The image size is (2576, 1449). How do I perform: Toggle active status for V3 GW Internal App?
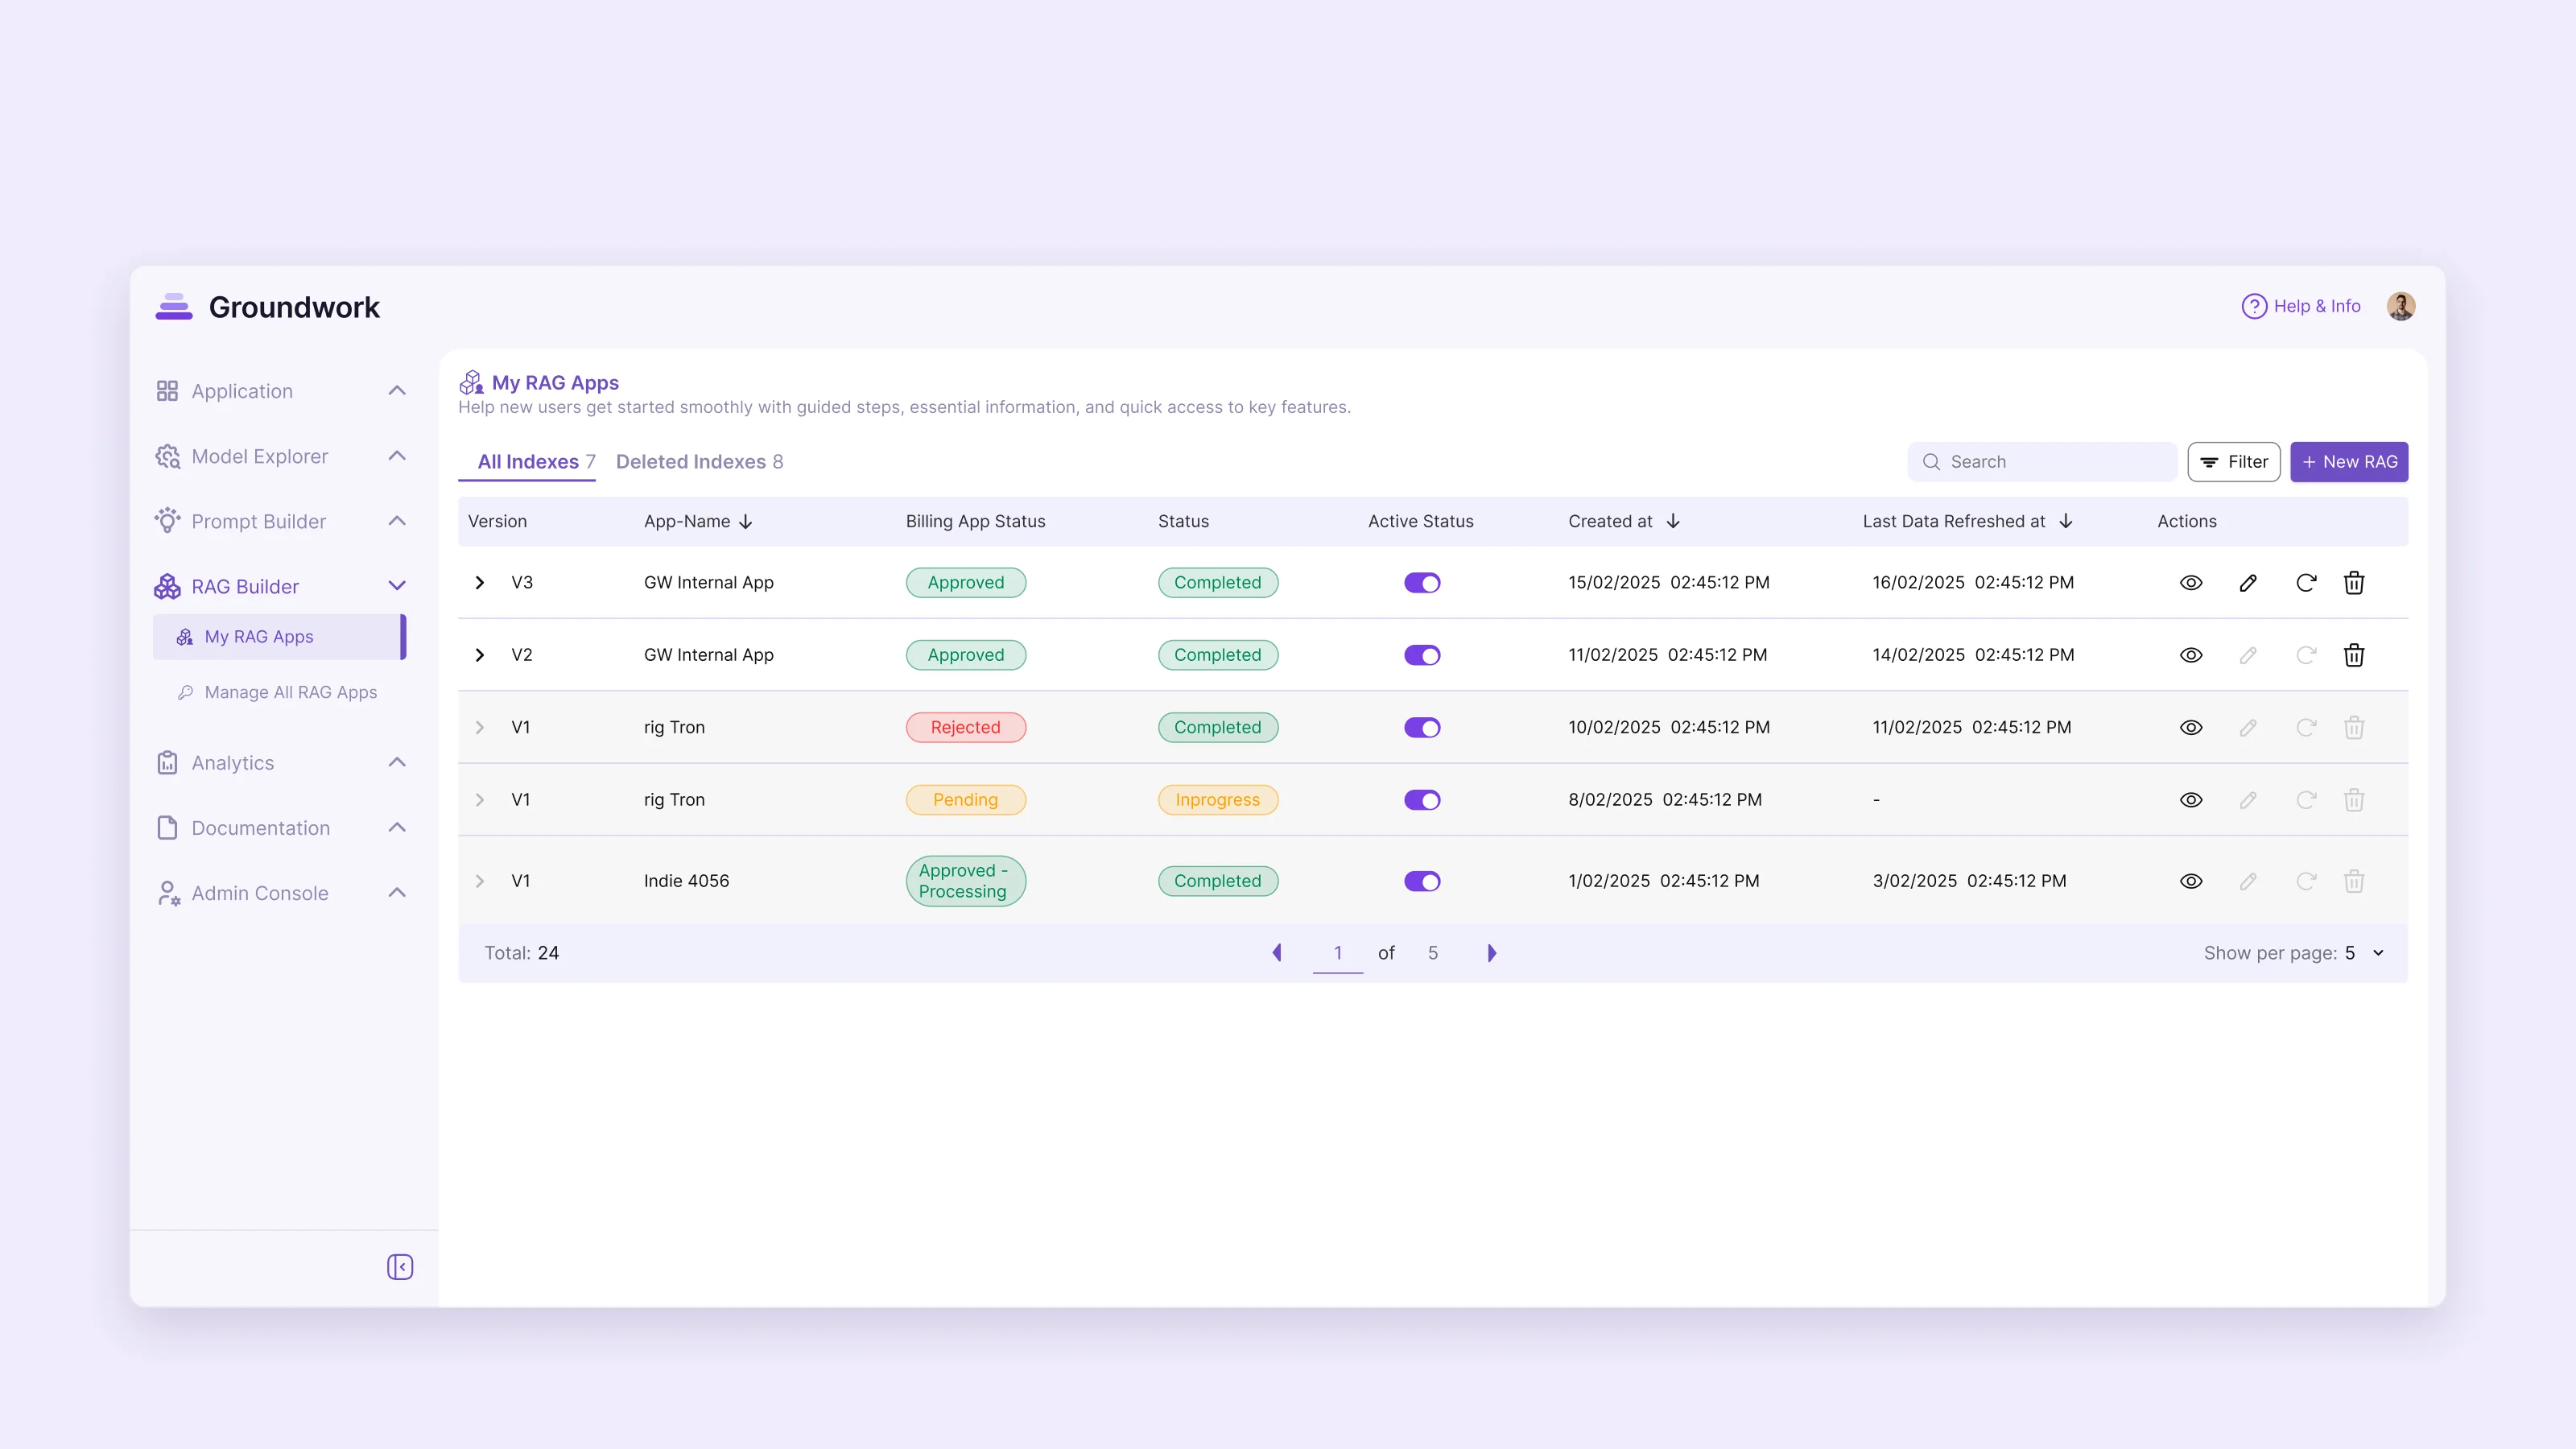pos(1422,583)
